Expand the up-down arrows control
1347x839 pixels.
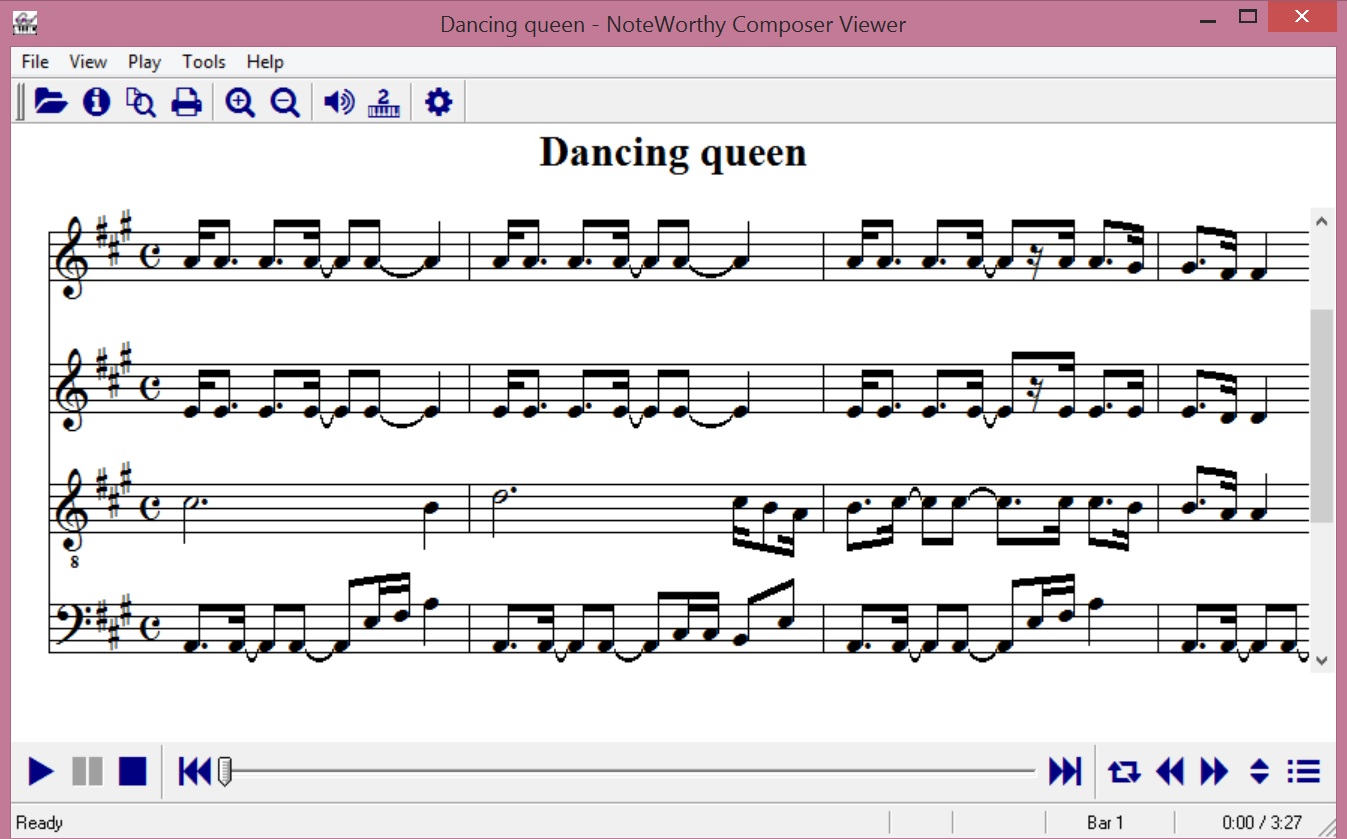pos(1259,771)
